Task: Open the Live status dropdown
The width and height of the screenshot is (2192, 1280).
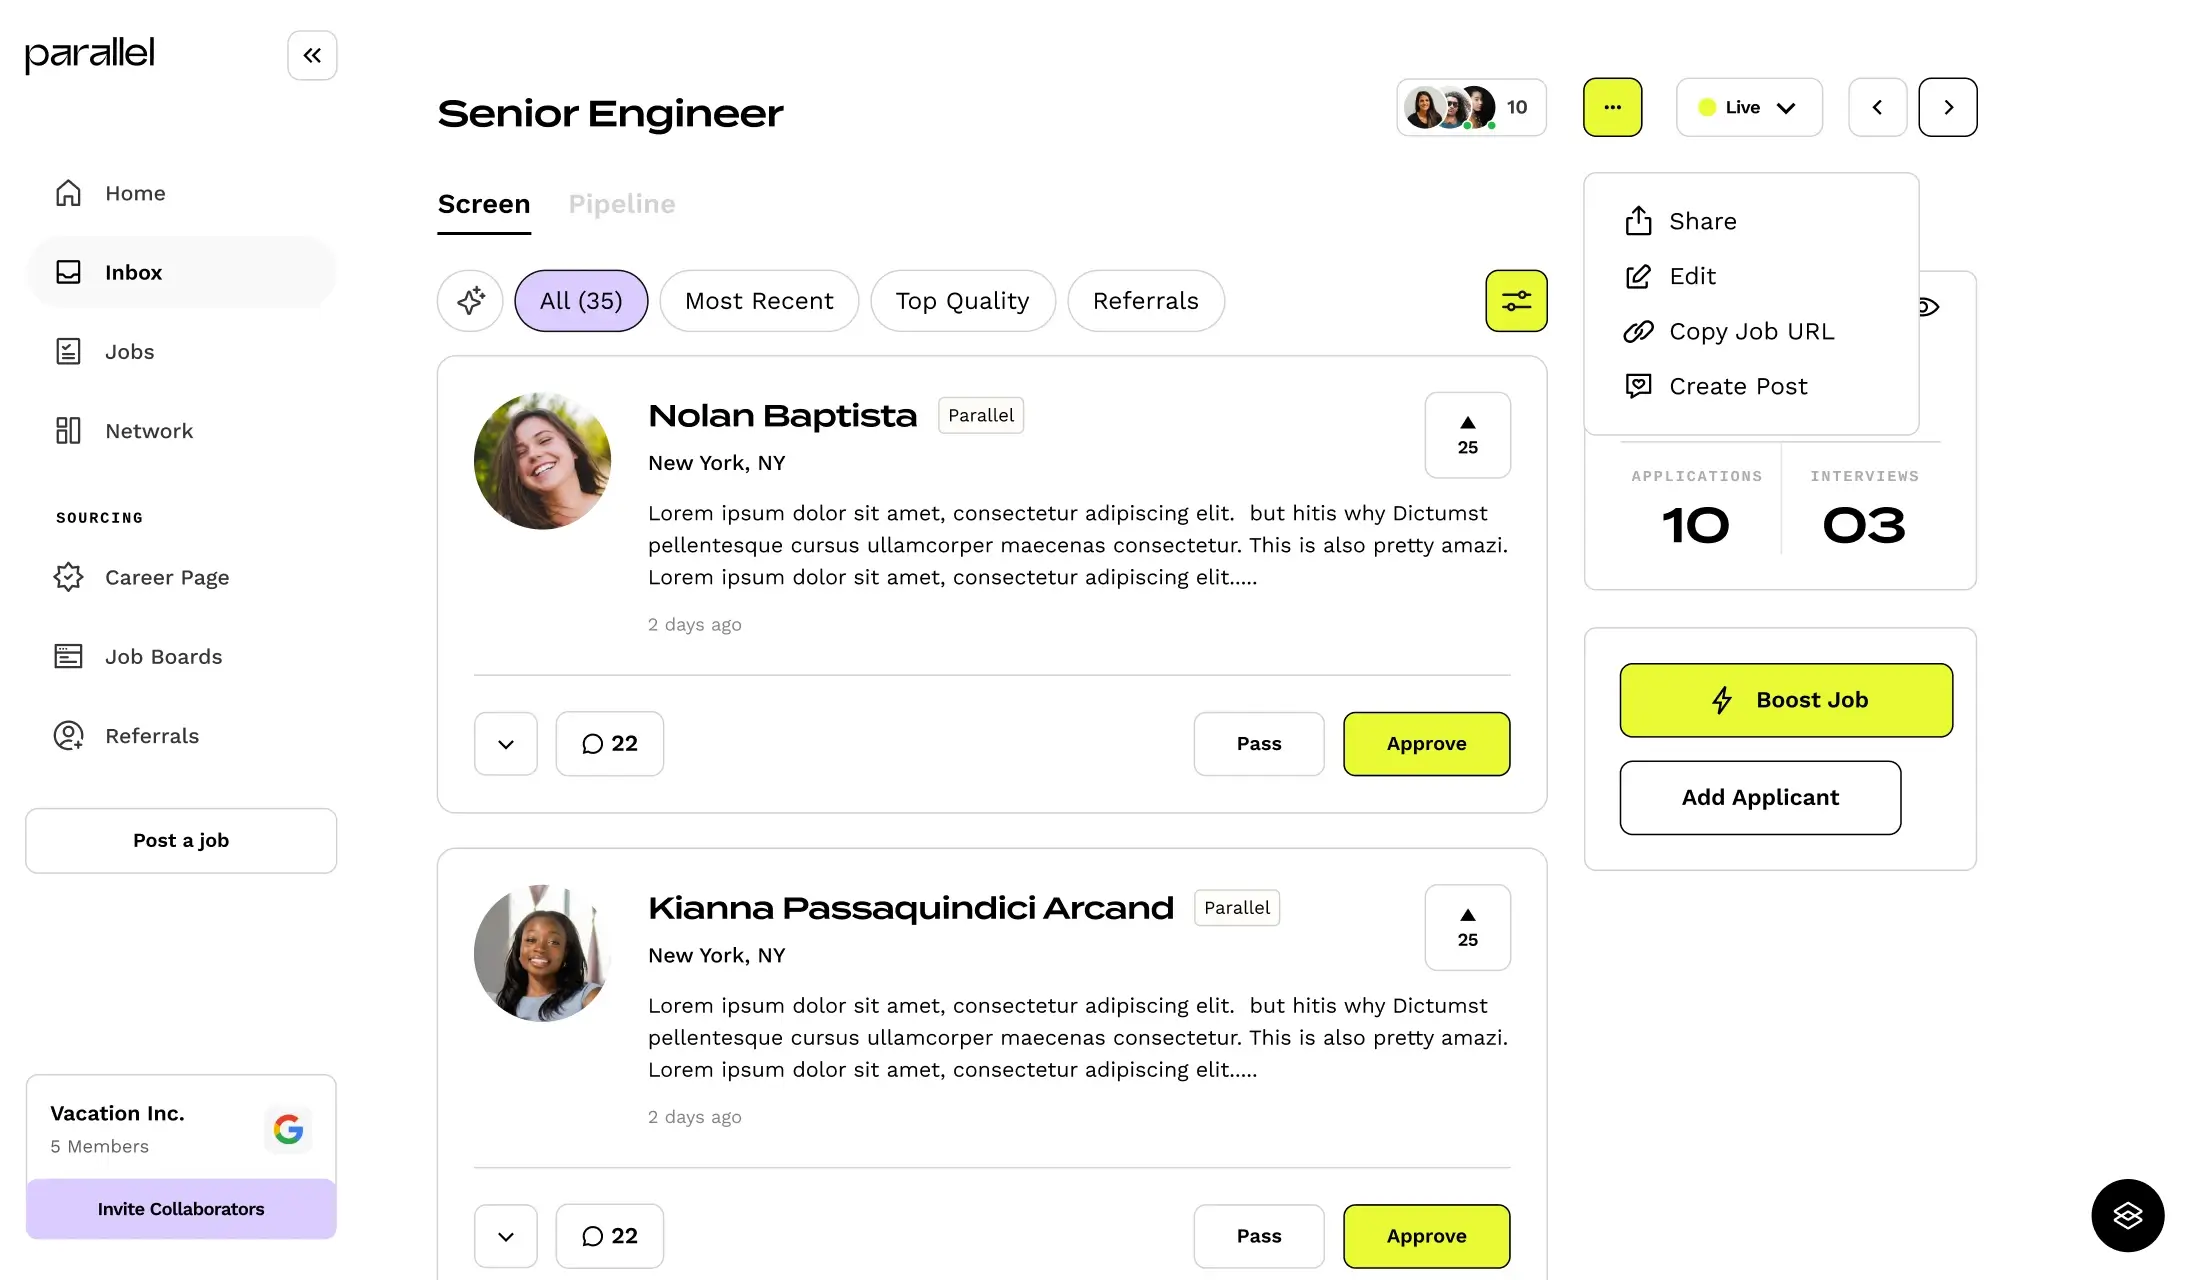Action: tap(1749, 107)
